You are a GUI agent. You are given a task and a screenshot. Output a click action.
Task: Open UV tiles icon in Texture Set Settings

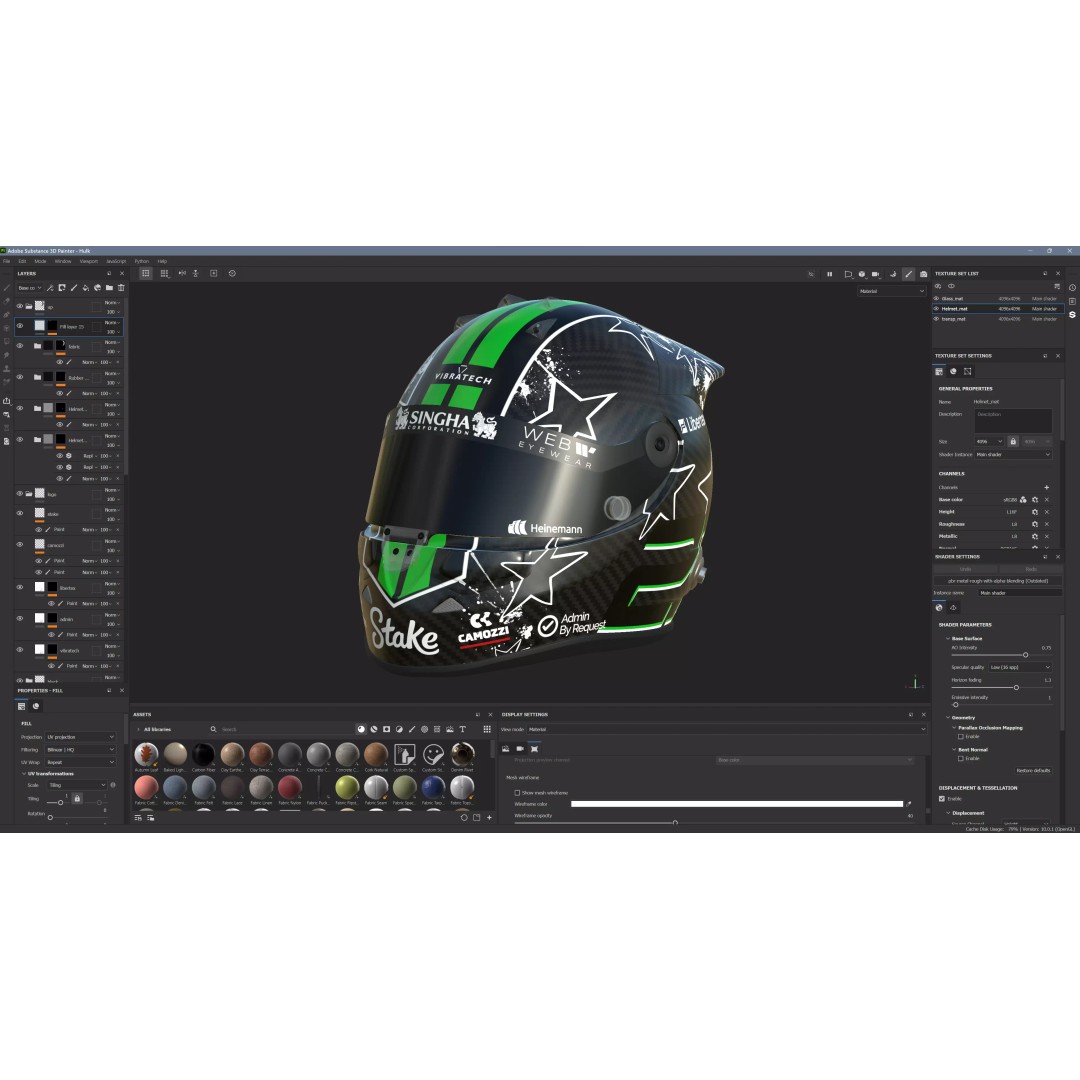(968, 371)
